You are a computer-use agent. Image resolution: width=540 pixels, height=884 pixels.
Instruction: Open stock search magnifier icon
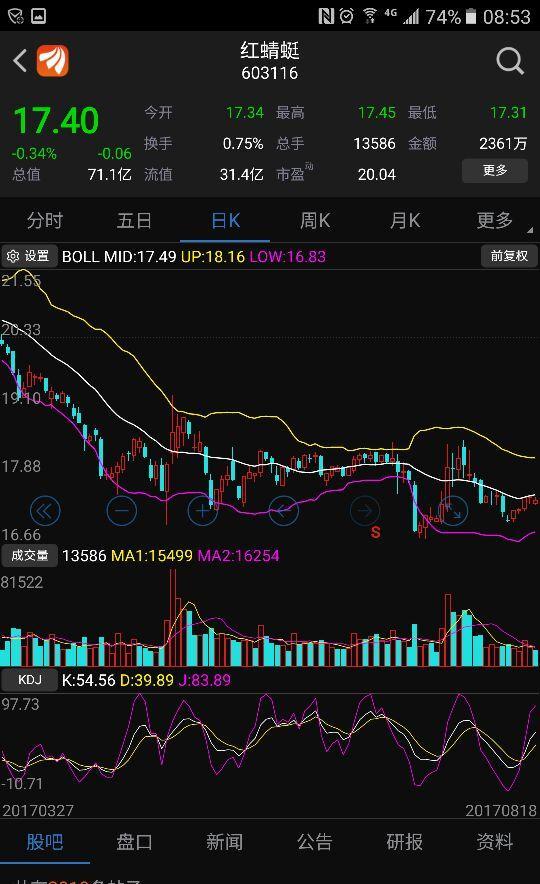point(510,61)
